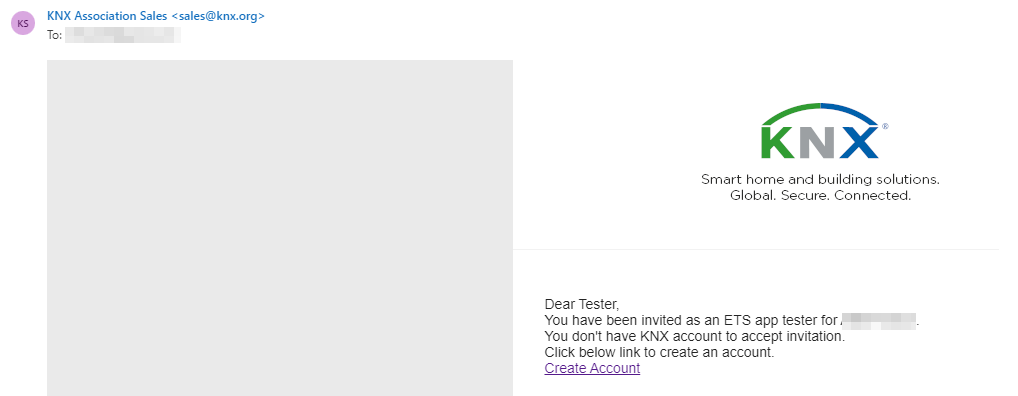The width and height of the screenshot is (1018, 396).
Task: Open the KNX Association Sales sender name
Action: (x=107, y=16)
